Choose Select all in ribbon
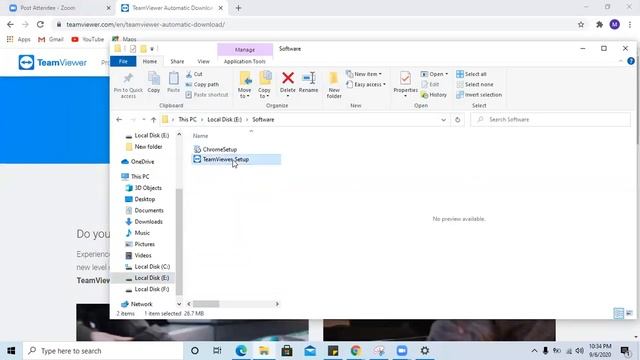 [471, 74]
